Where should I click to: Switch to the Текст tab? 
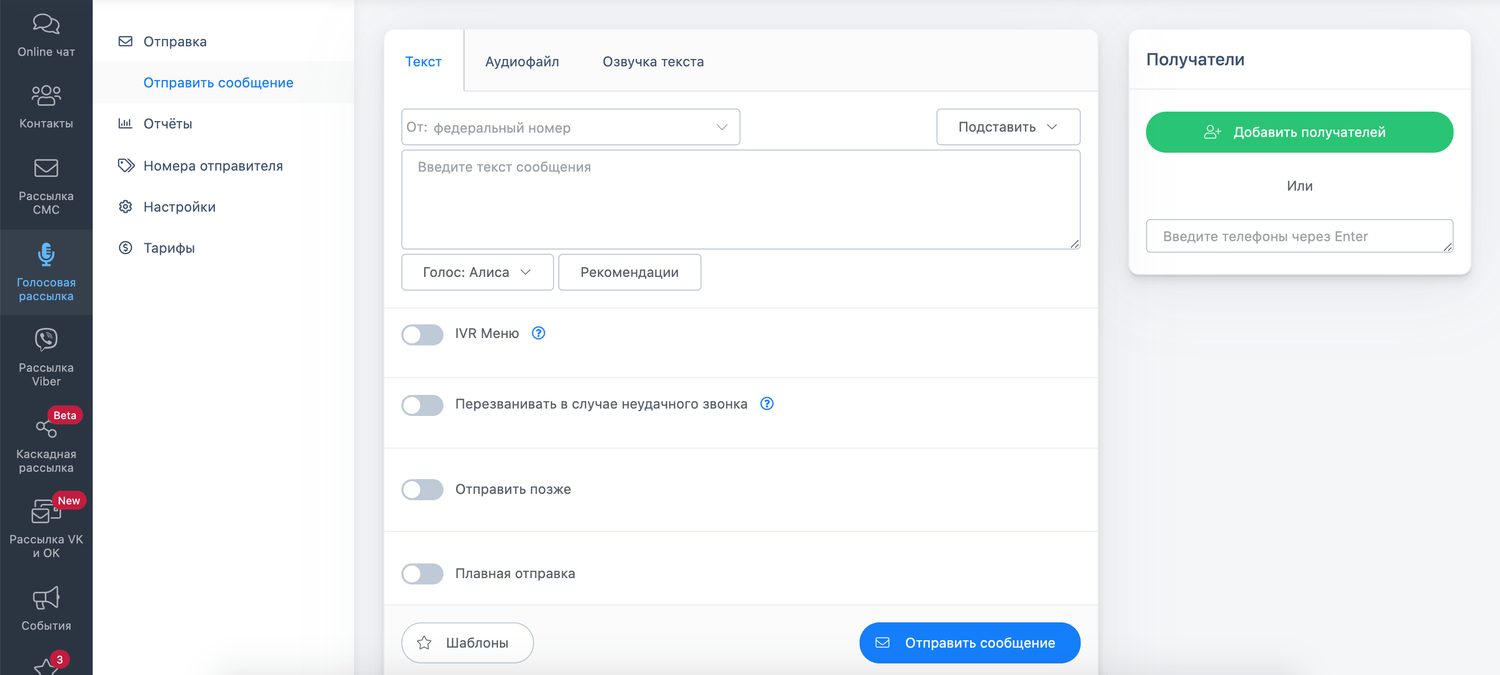(423, 61)
